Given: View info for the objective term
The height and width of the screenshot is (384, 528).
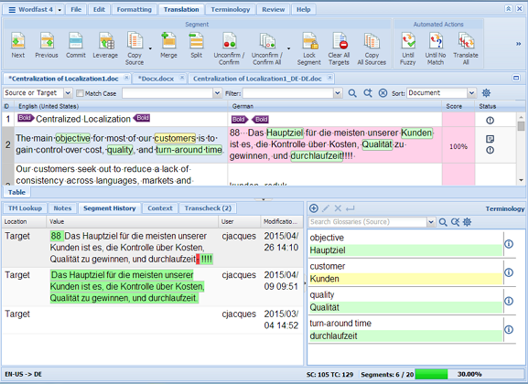Looking at the screenshot, I should [509, 244].
